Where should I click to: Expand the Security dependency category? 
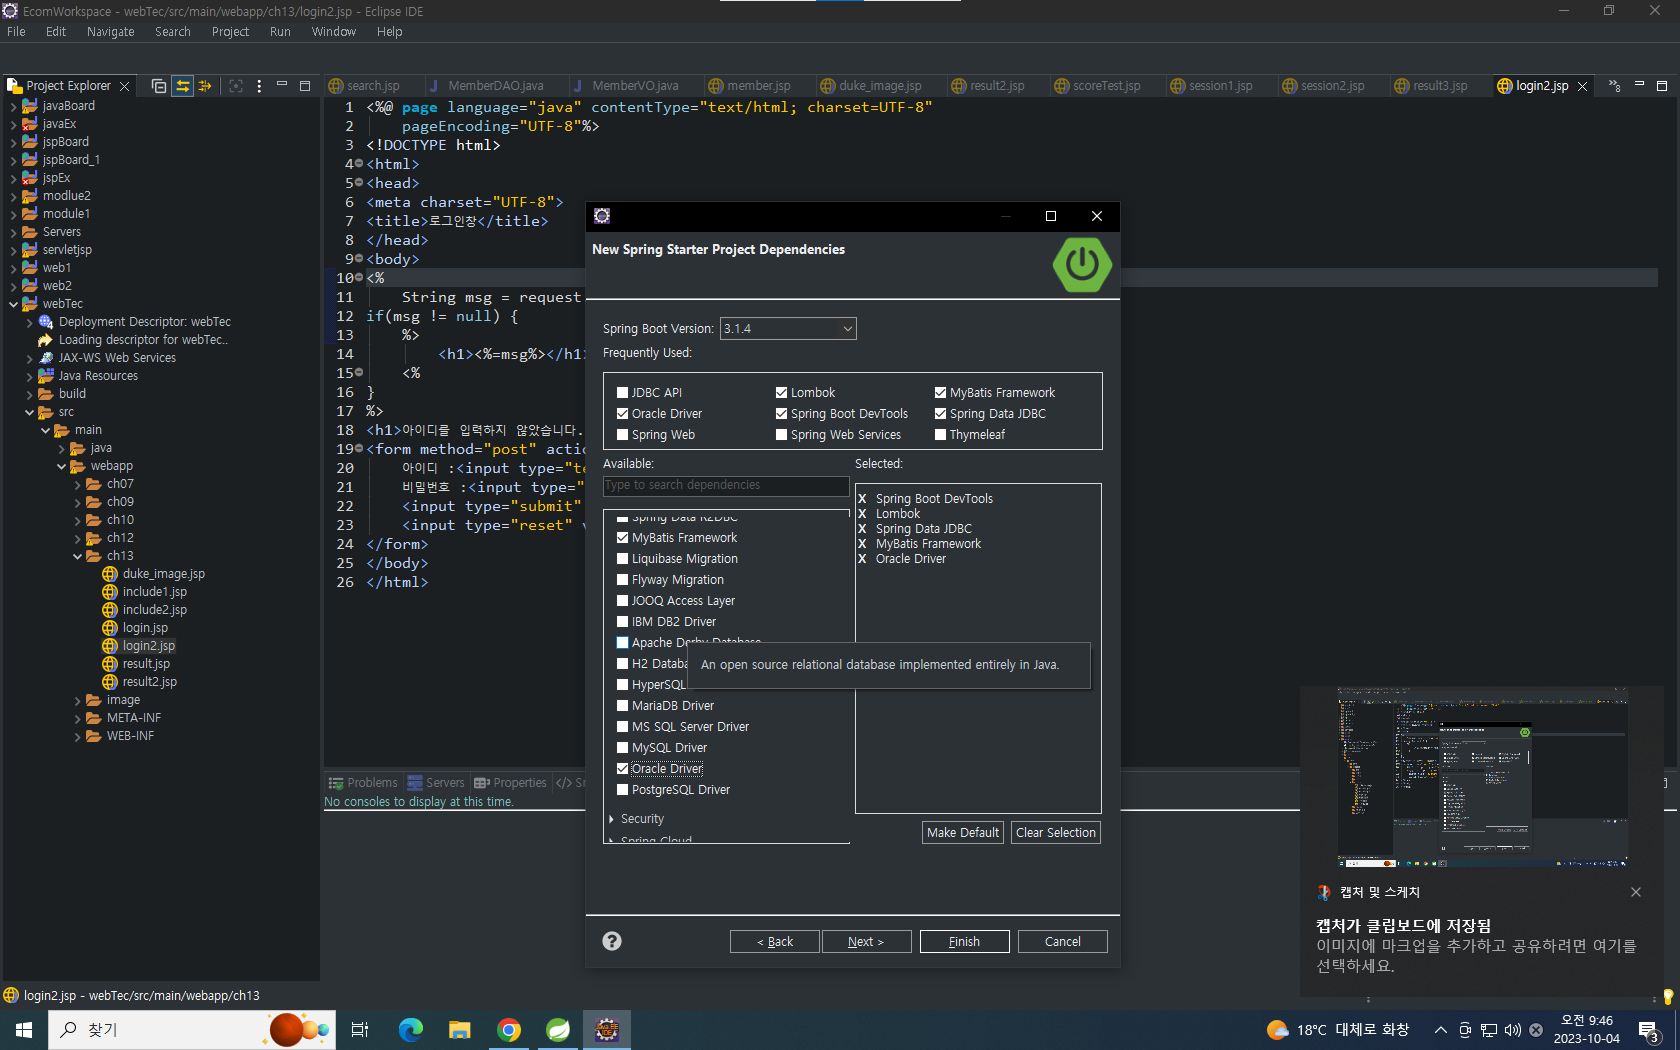pos(611,819)
